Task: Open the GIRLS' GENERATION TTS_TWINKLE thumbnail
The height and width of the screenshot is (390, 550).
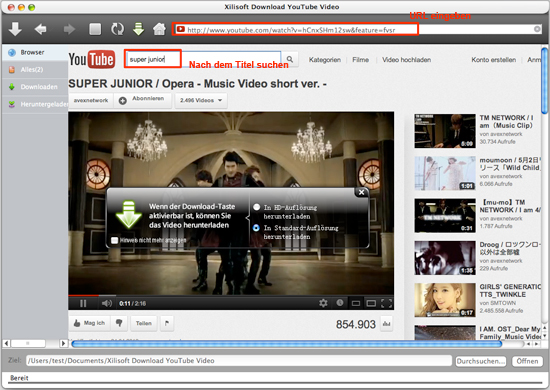Action: 445,300
